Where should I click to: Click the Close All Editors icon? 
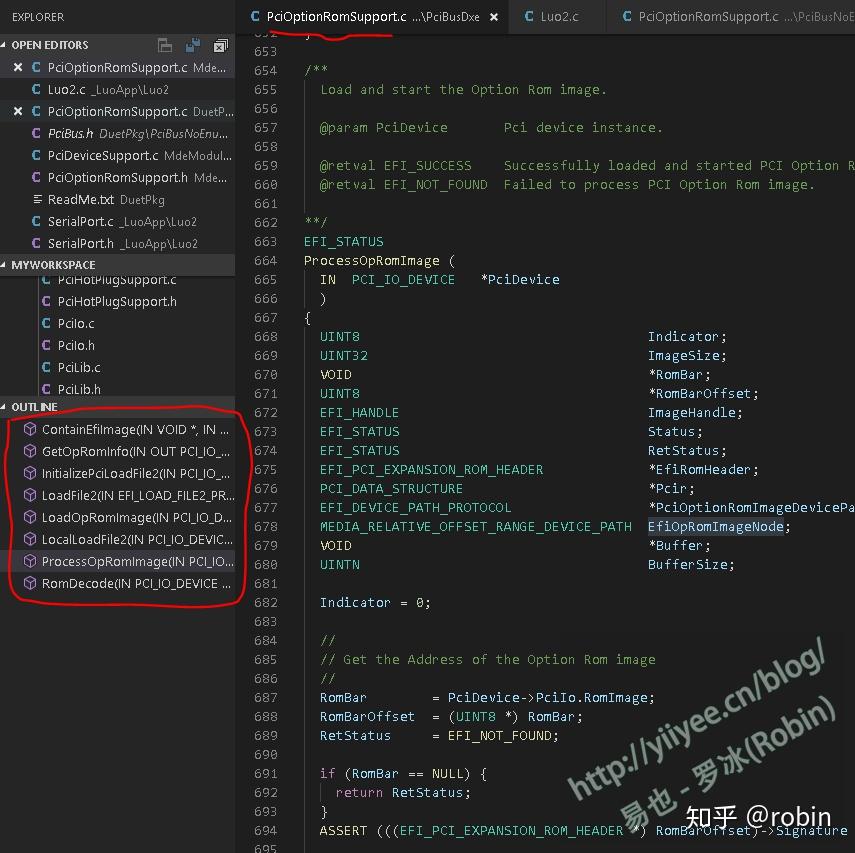coord(220,45)
